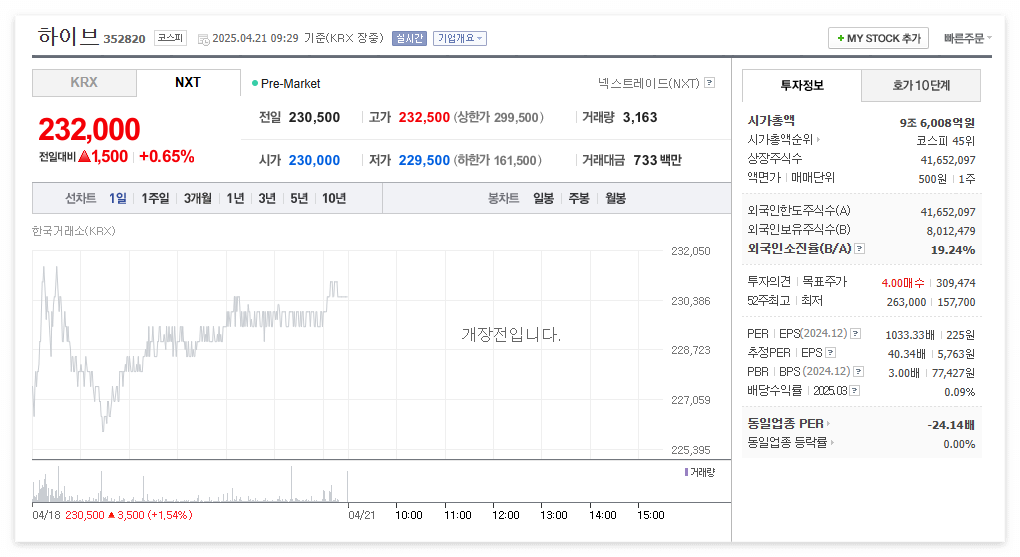Click the 12:00 time marker on chart axis
The width and height of the screenshot is (1020, 557).
[x=505, y=515]
